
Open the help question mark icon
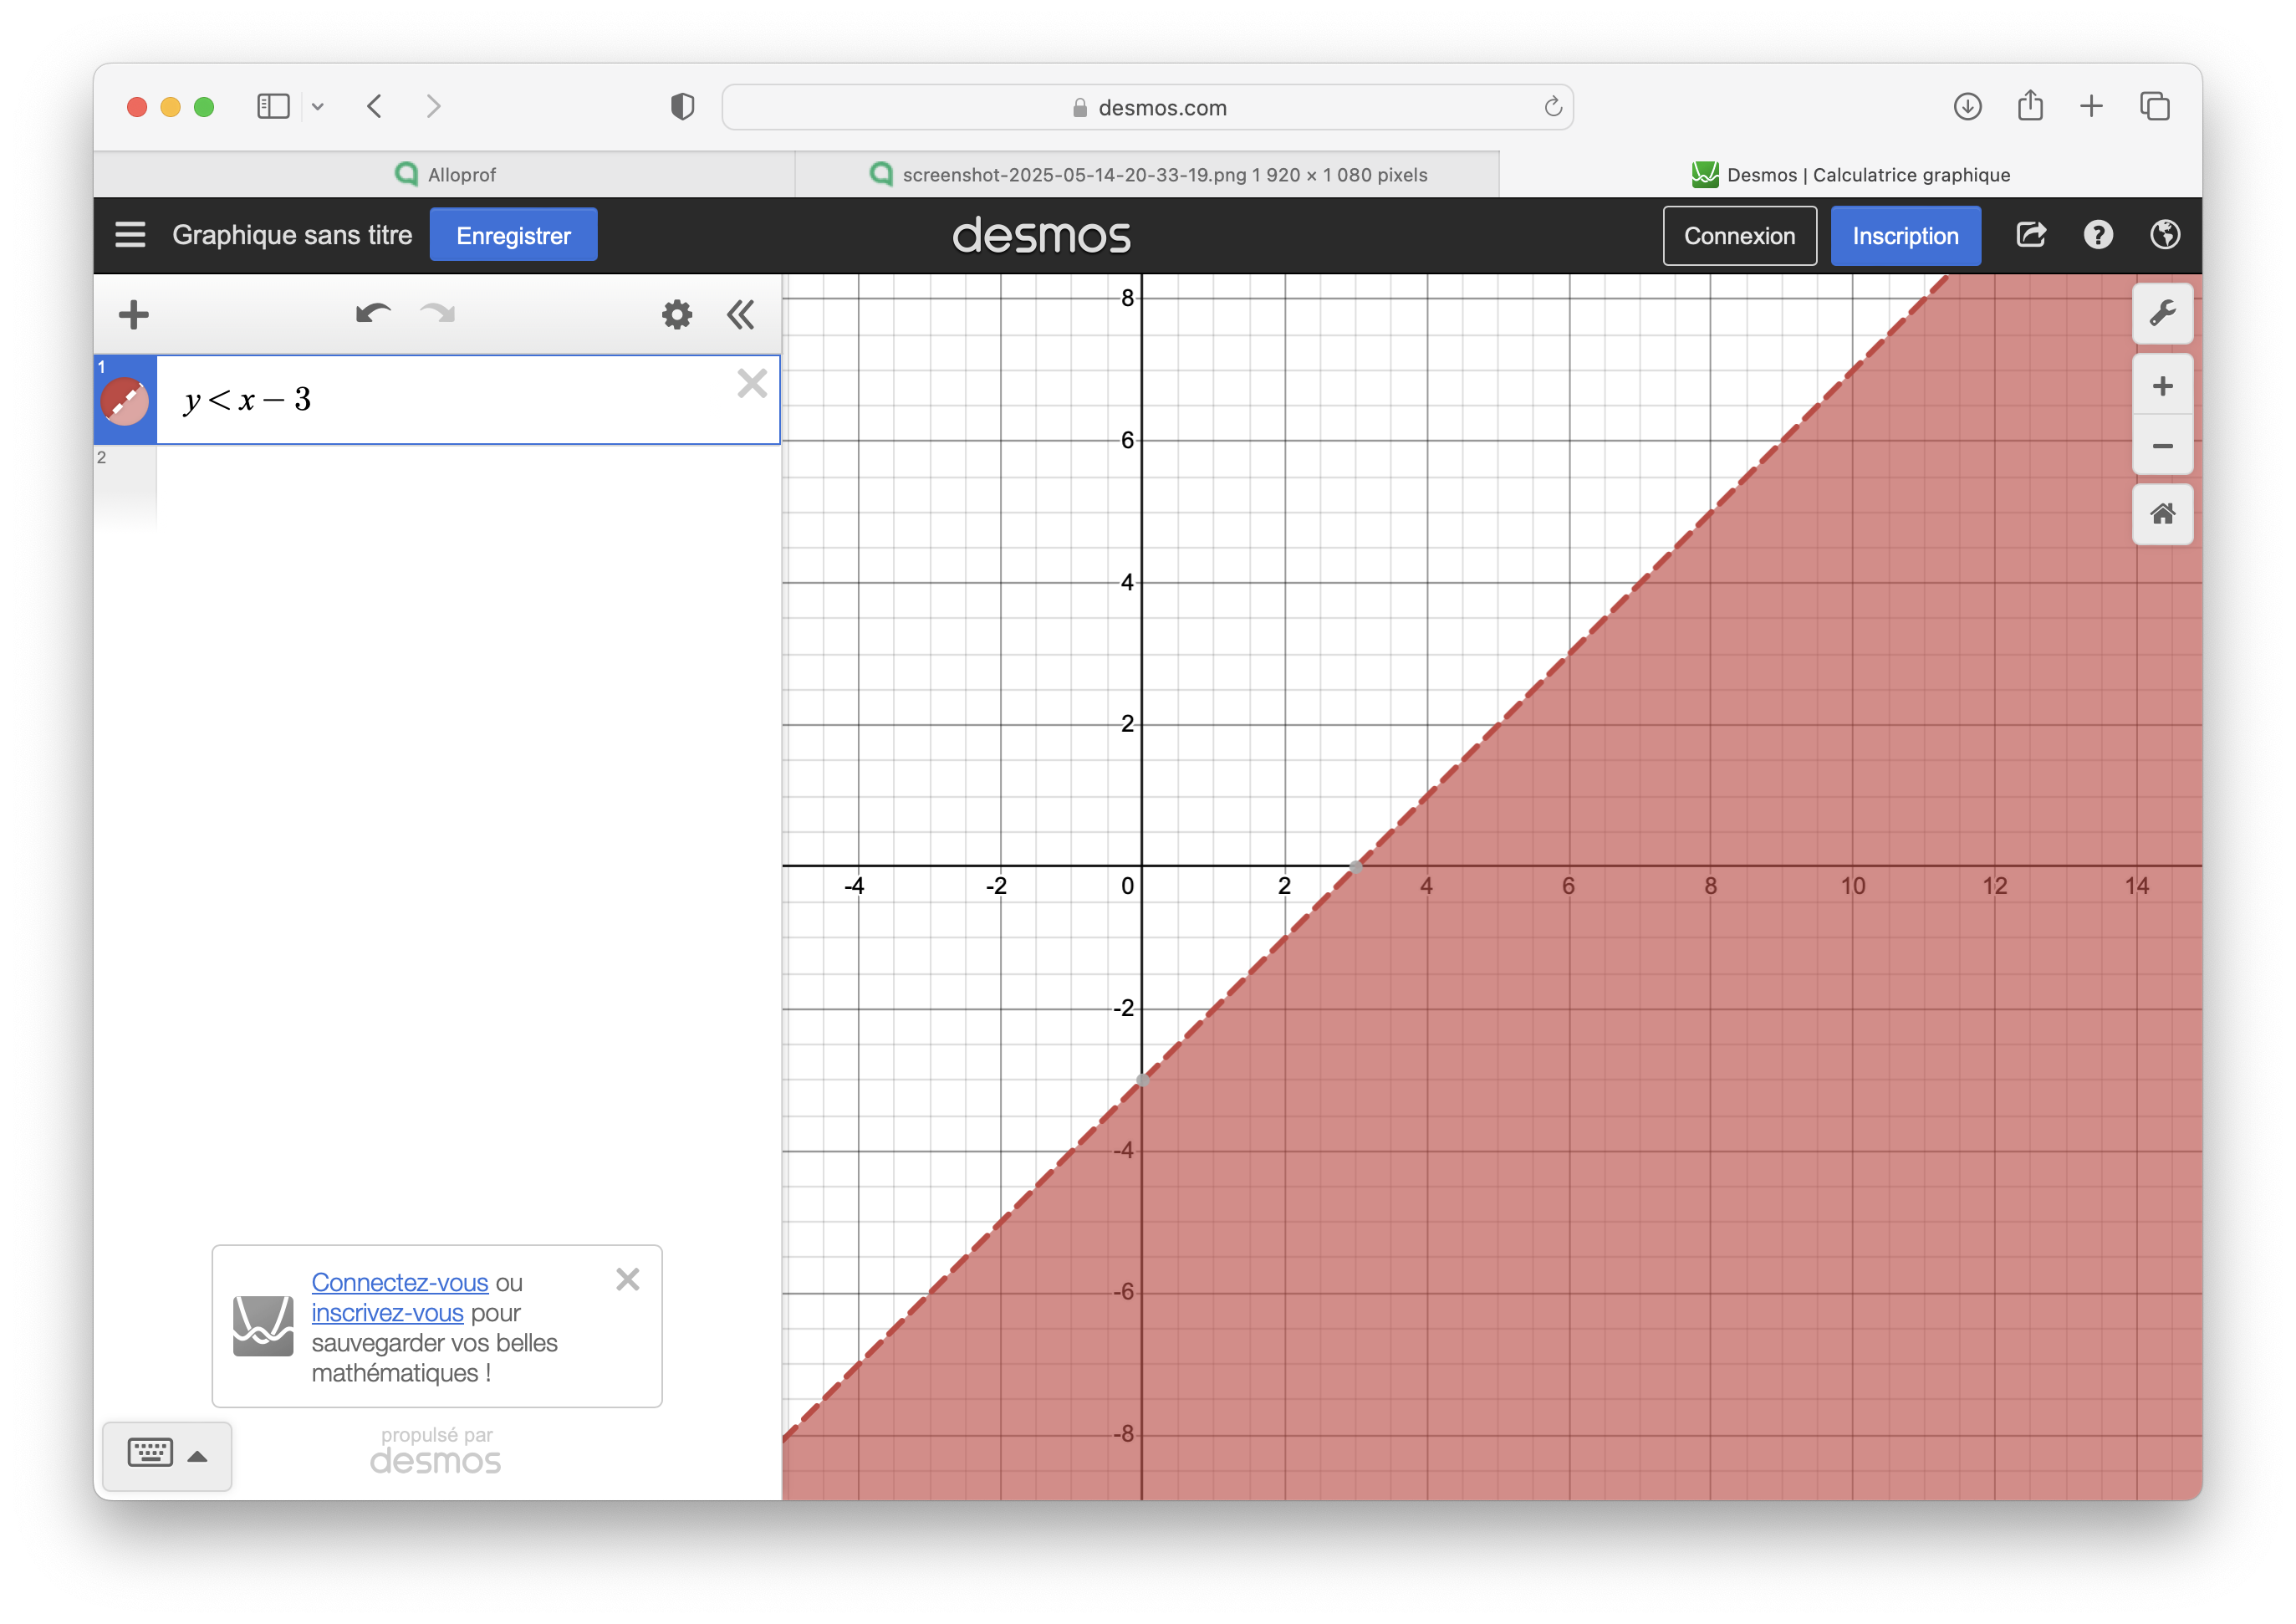tap(2098, 235)
